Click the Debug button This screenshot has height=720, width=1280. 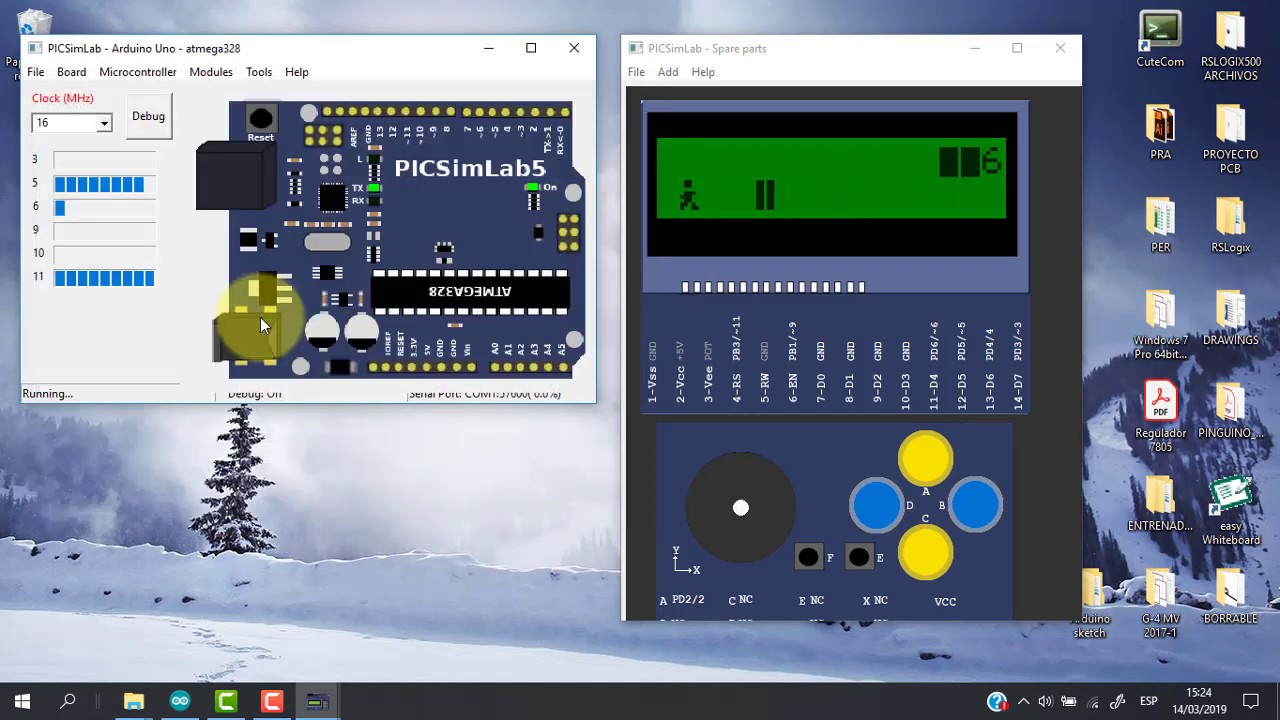click(148, 117)
